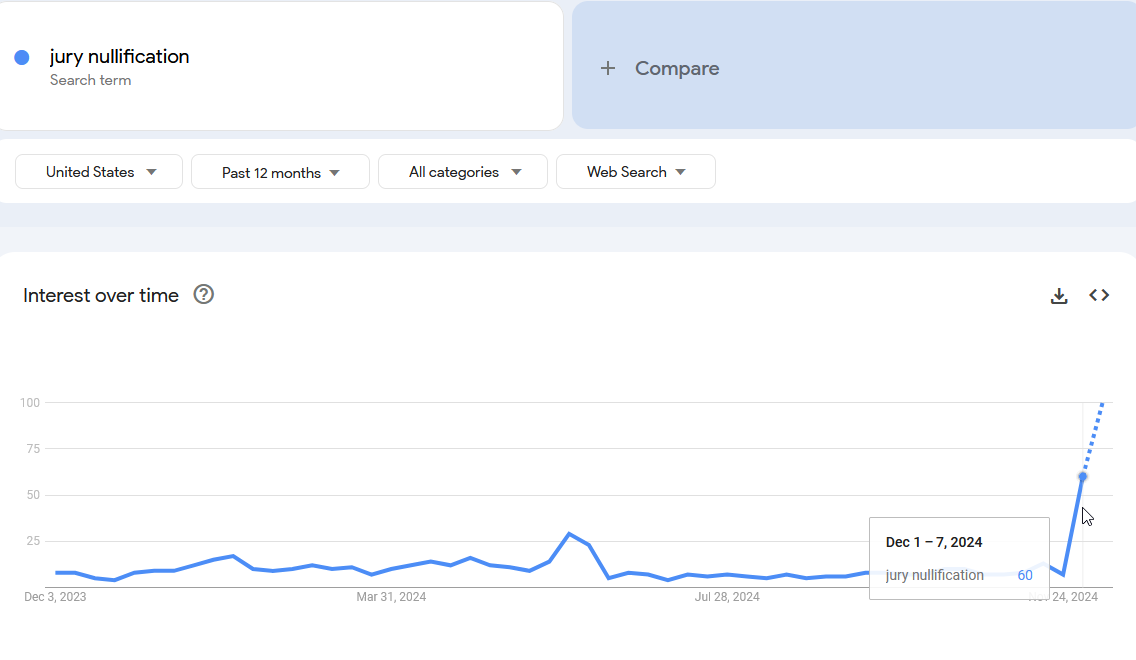Click the blue dot beside jury nullification
Screen dimensions: 1136x660
coord(22,58)
